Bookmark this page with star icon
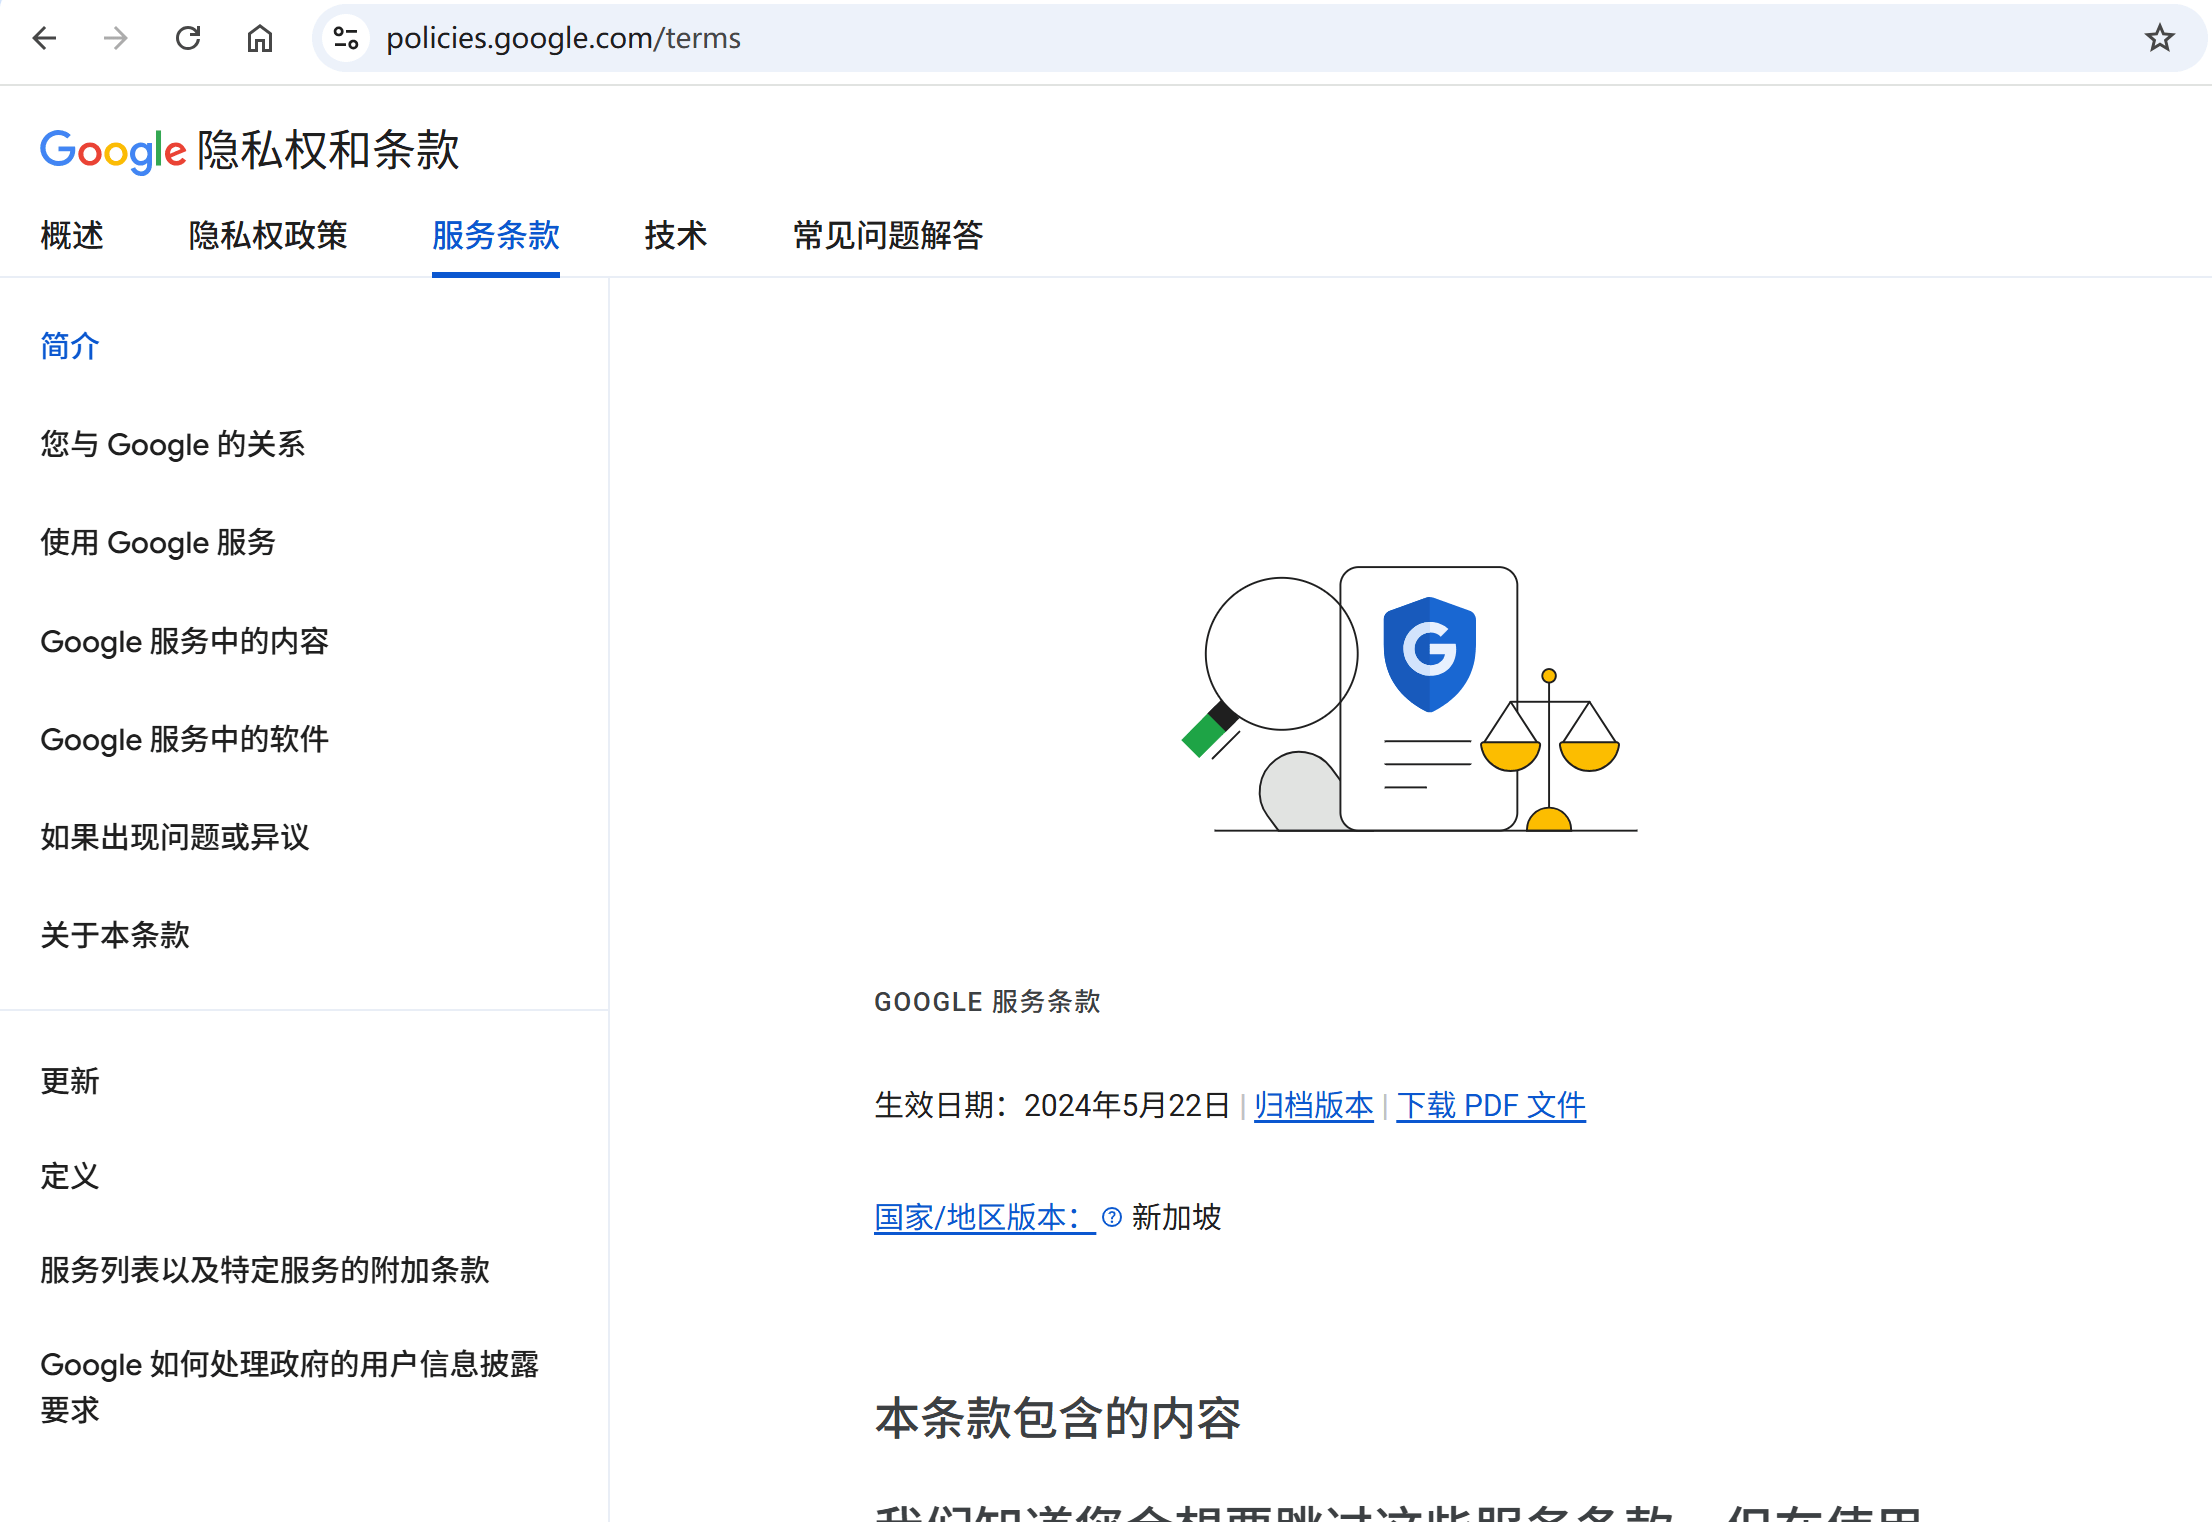Image resolution: width=2212 pixels, height=1522 pixels. (2160, 38)
